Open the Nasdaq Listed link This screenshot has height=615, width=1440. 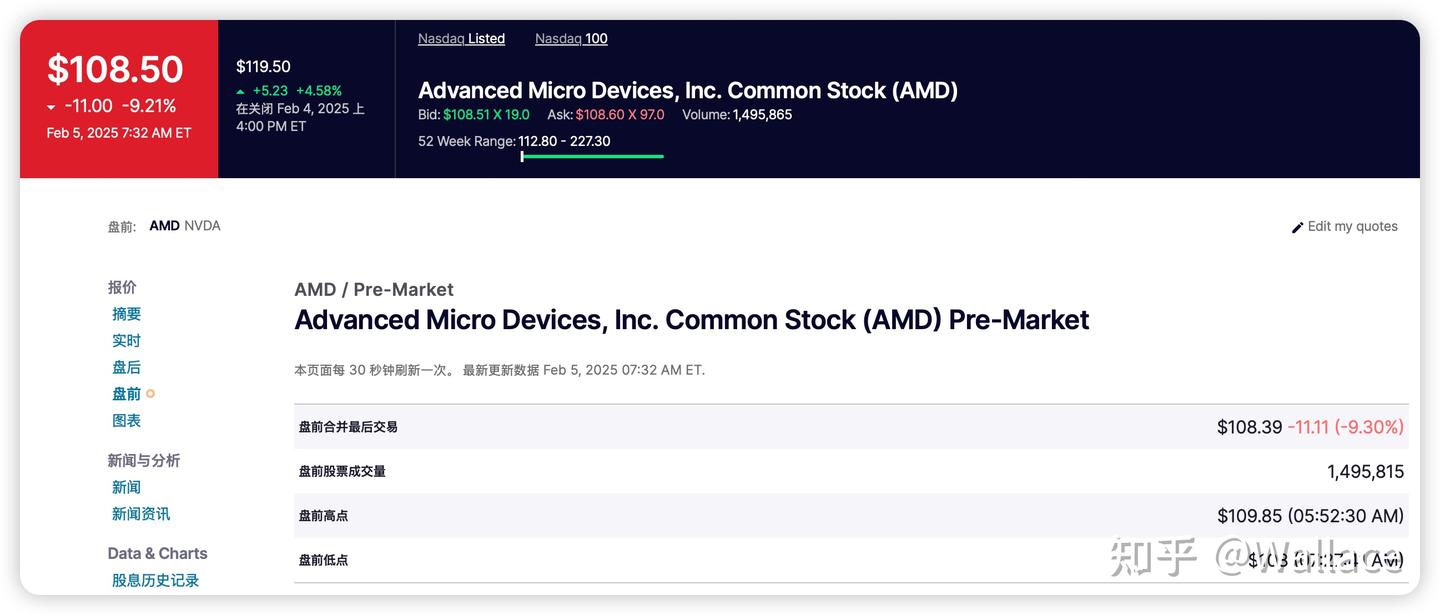[461, 38]
